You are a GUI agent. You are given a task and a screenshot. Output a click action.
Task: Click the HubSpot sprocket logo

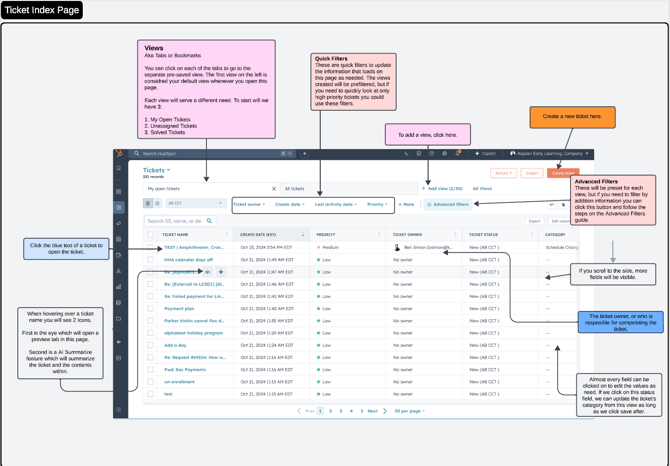point(119,154)
